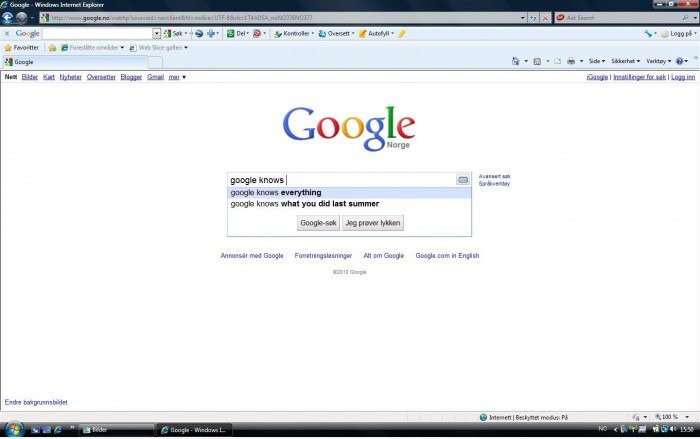The height and width of the screenshot is (439, 700).
Task: Open the Språkverktøy link
Action: (494, 184)
